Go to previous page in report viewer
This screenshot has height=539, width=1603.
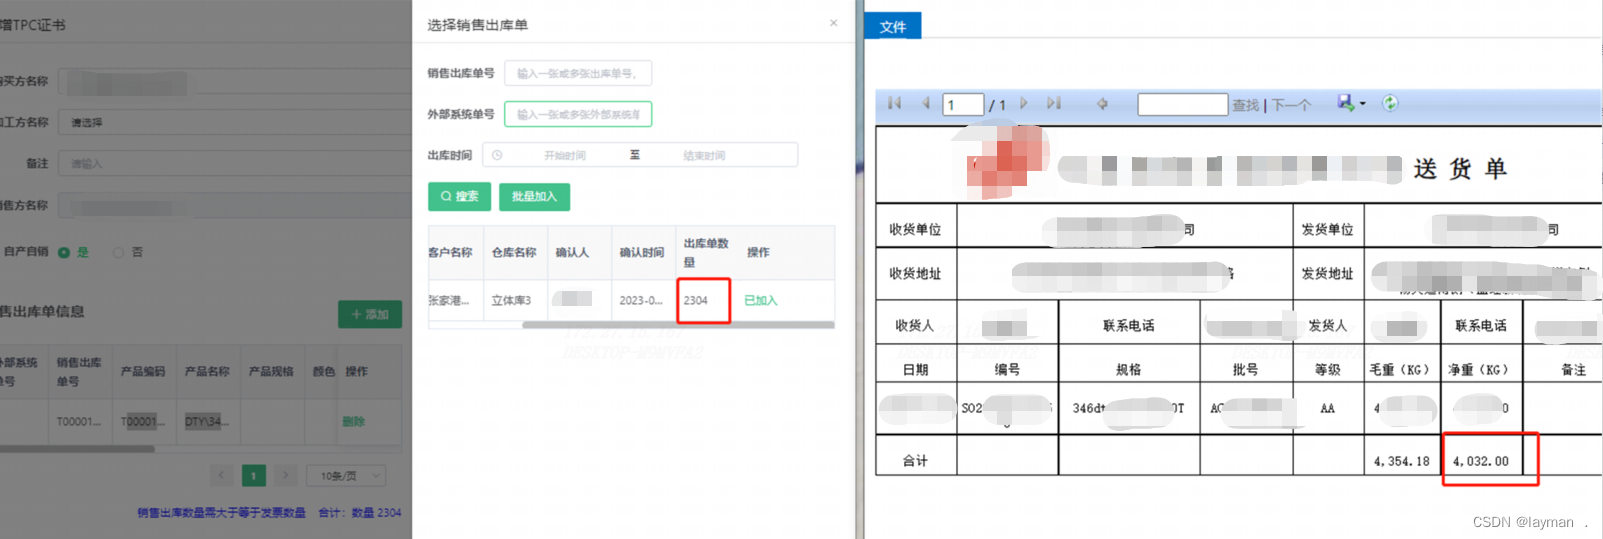(x=925, y=103)
